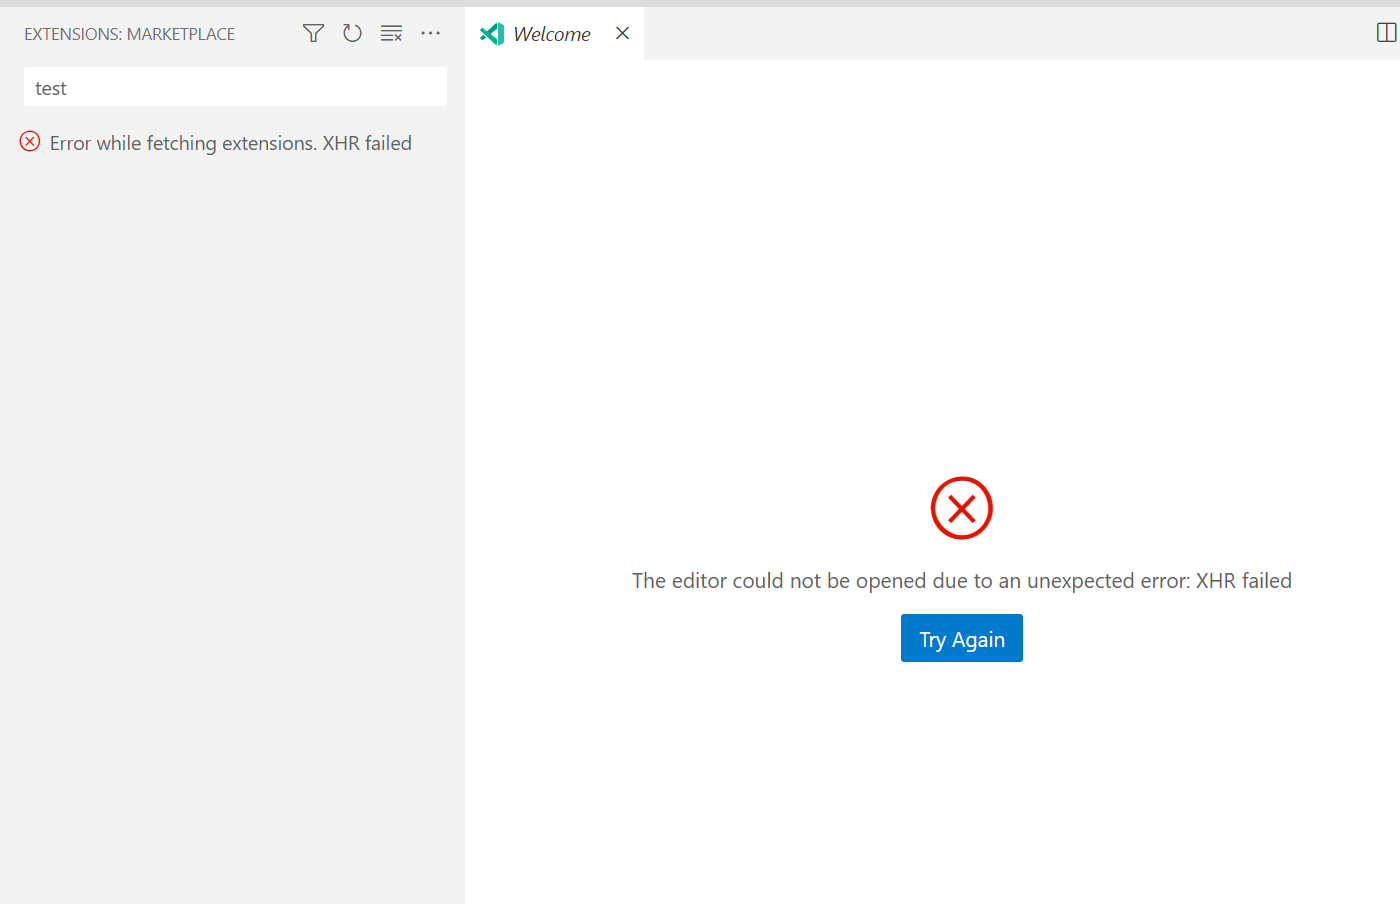
Task: Open the filter extensions funnel icon
Action: click(x=313, y=33)
